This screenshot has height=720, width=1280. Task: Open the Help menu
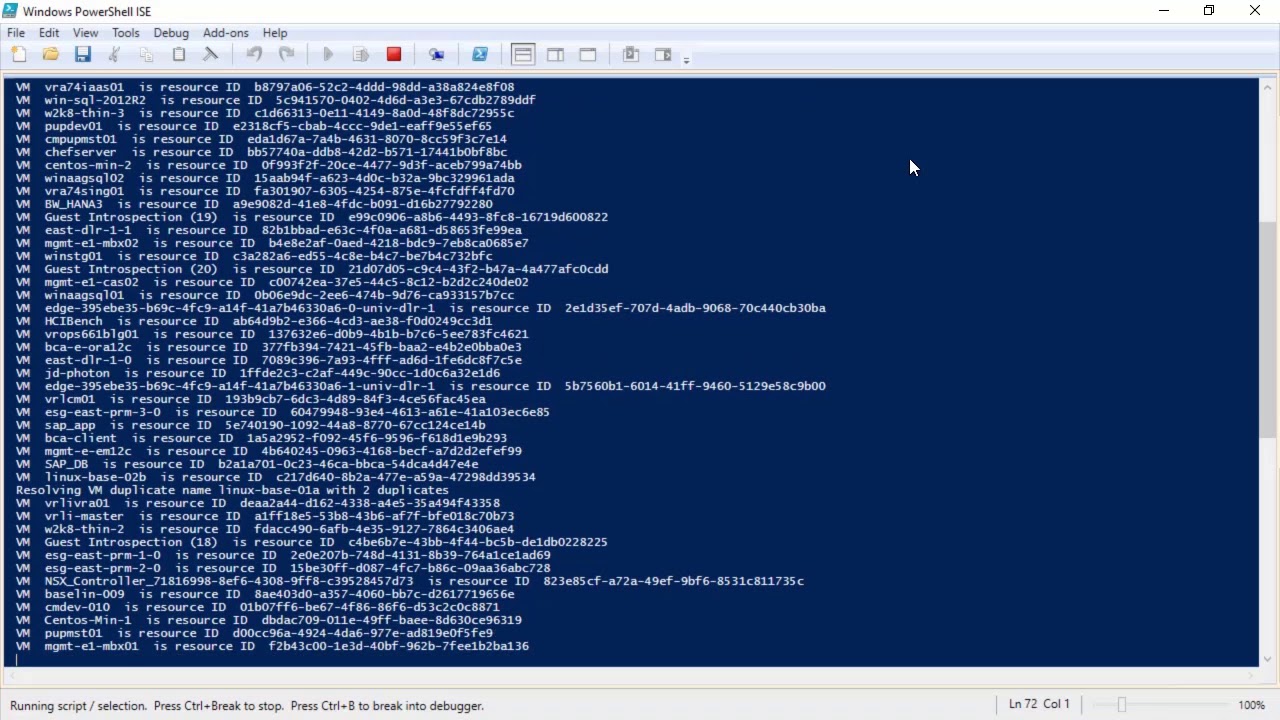coord(275,33)
